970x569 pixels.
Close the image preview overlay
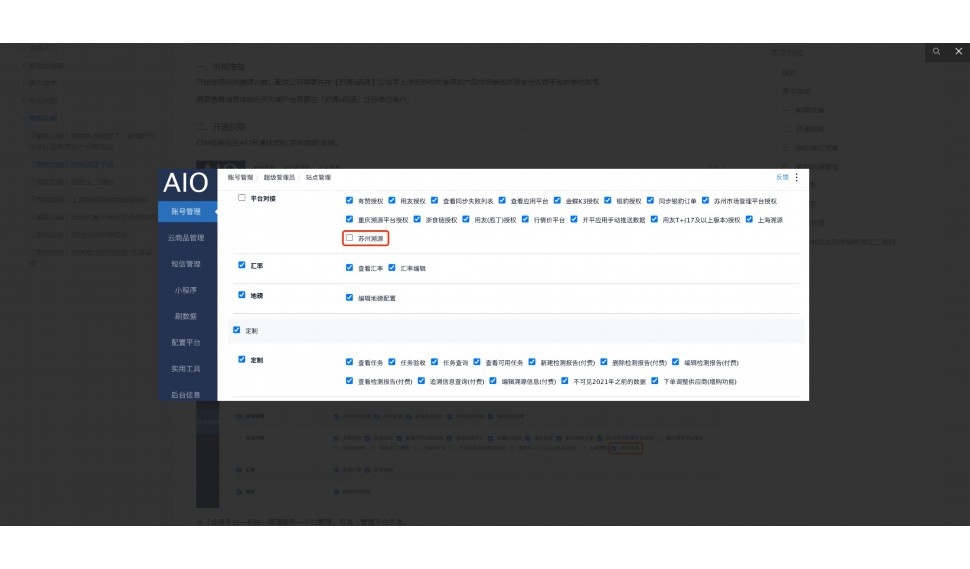(x=958, y=51)
